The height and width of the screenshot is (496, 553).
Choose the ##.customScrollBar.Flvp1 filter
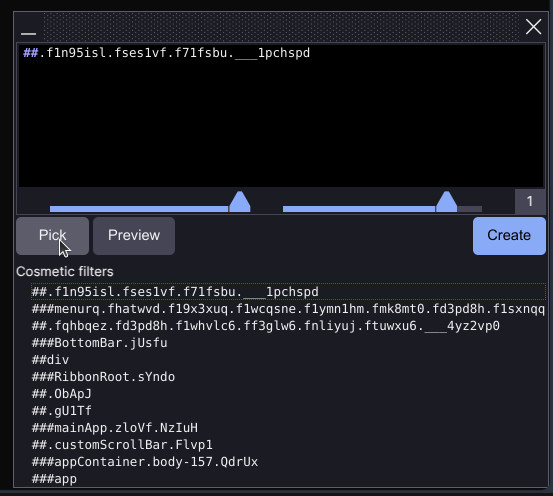(122, 444)
